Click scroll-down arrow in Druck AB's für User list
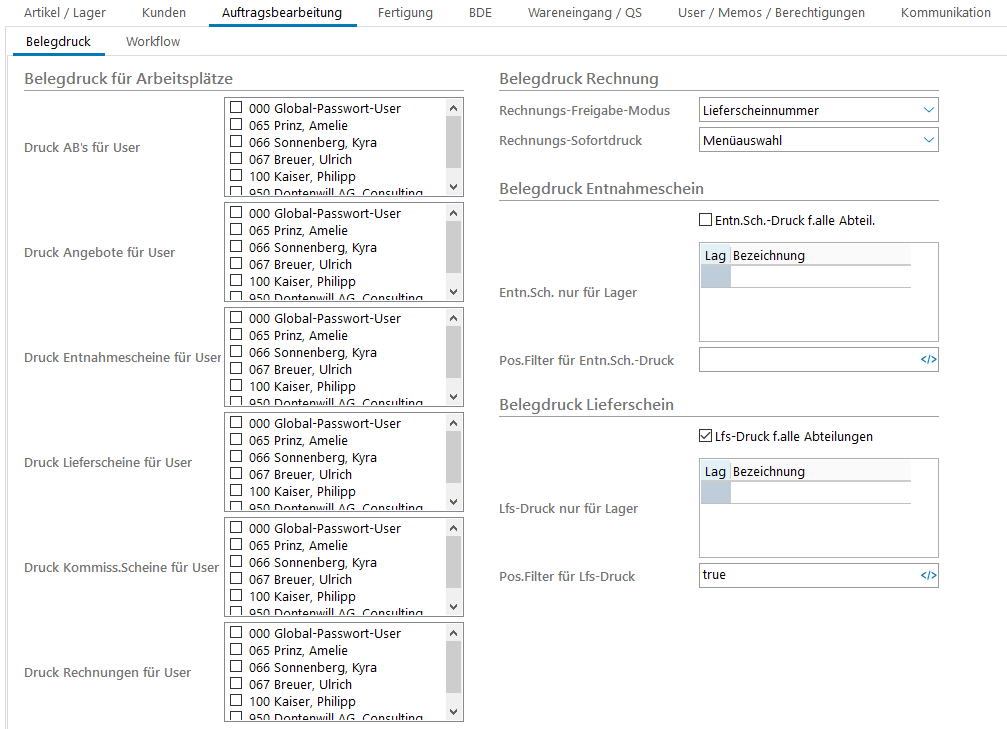Image resolution: width=1007 pixels, height=729 pixels. 453,187
